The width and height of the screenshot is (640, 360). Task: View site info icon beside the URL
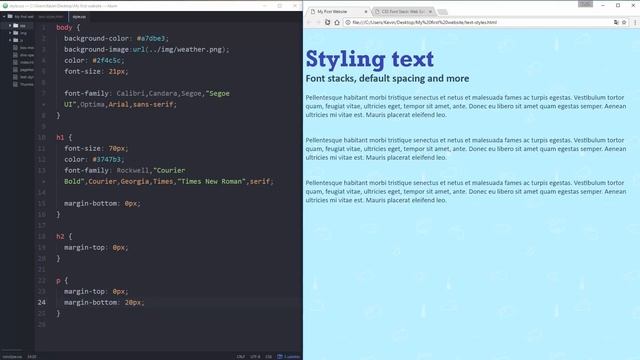pos(348,22)
